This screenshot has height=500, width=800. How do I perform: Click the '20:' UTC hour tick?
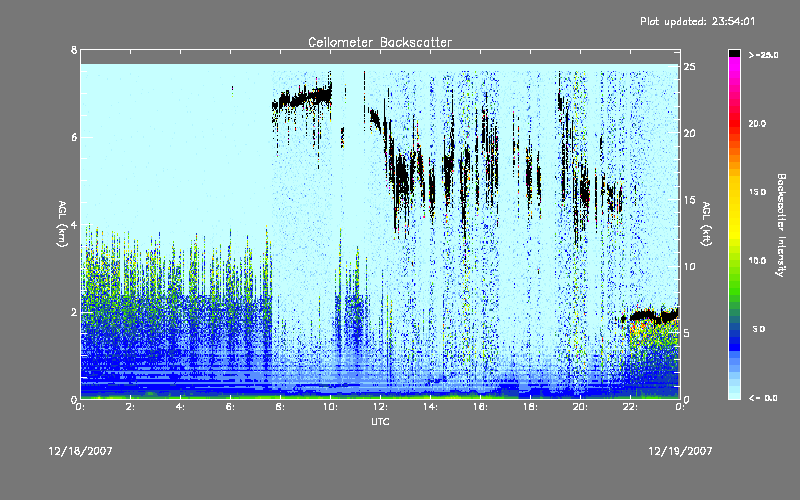580,407
